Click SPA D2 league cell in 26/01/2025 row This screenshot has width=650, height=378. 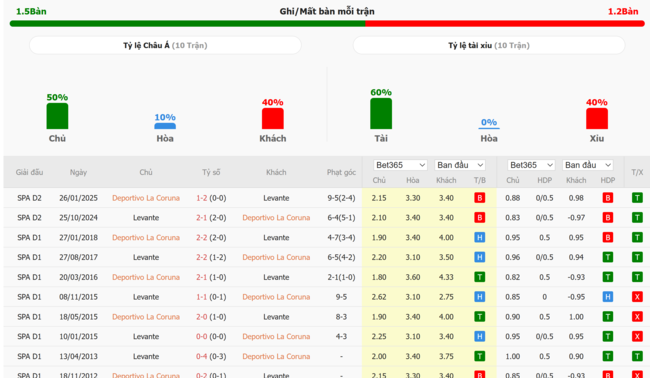tap(29, 198)
